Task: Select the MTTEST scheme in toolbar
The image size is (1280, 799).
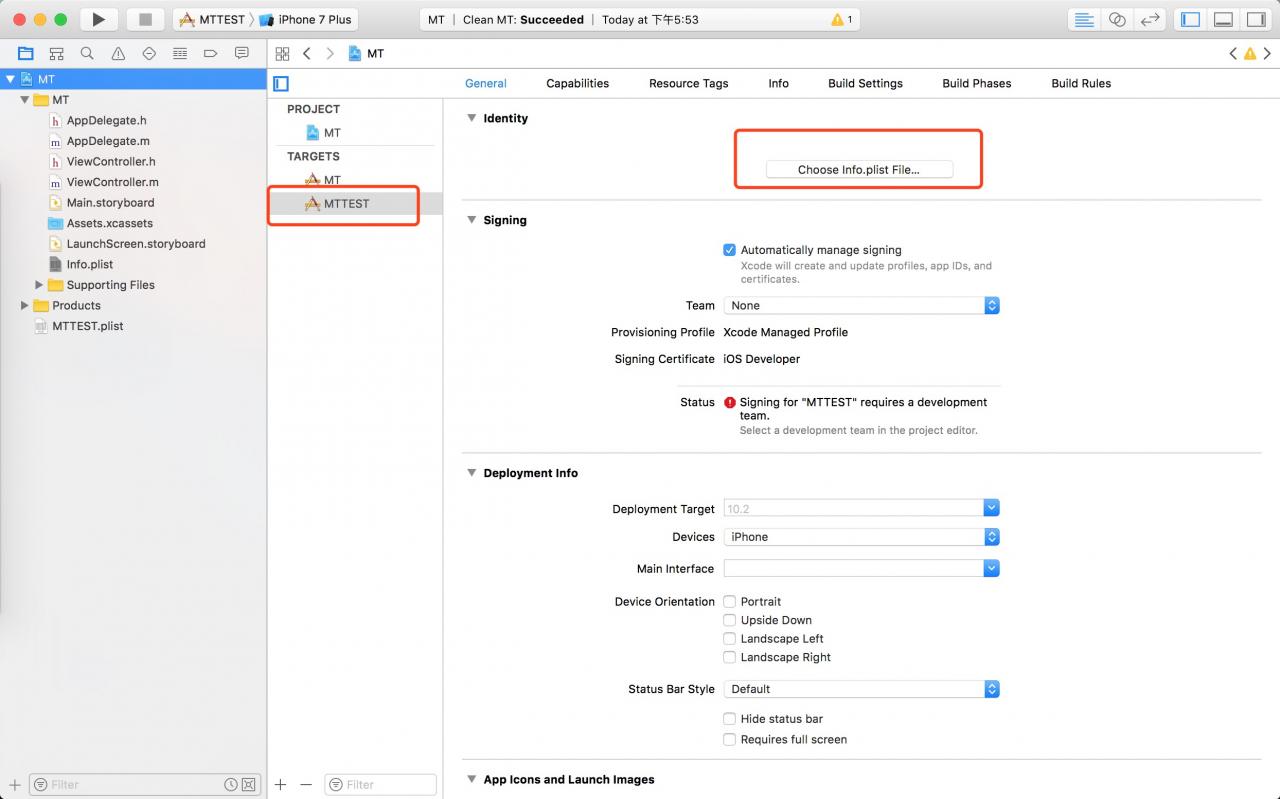Action: [x=211, y=19]
